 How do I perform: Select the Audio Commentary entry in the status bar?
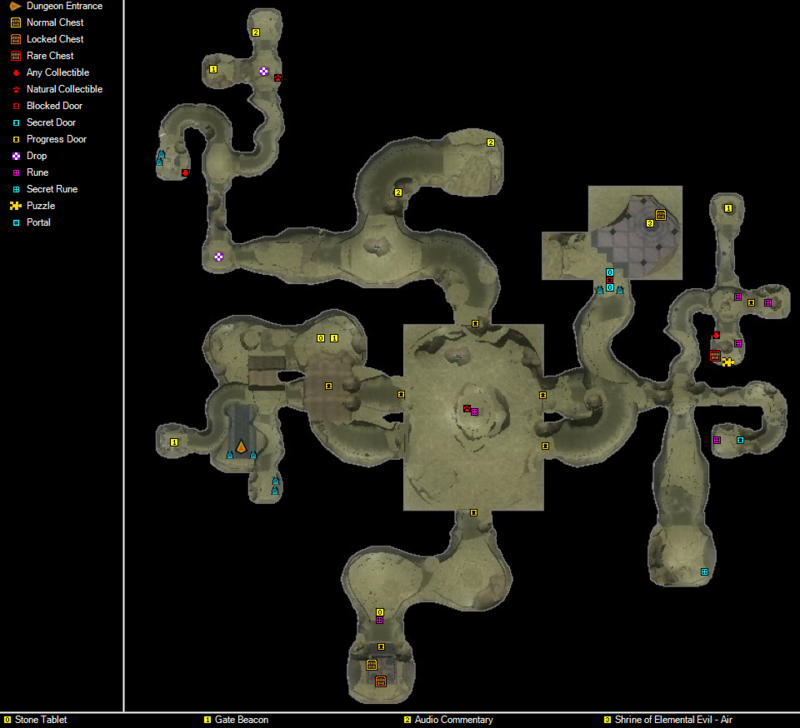(x=451, y=720)
